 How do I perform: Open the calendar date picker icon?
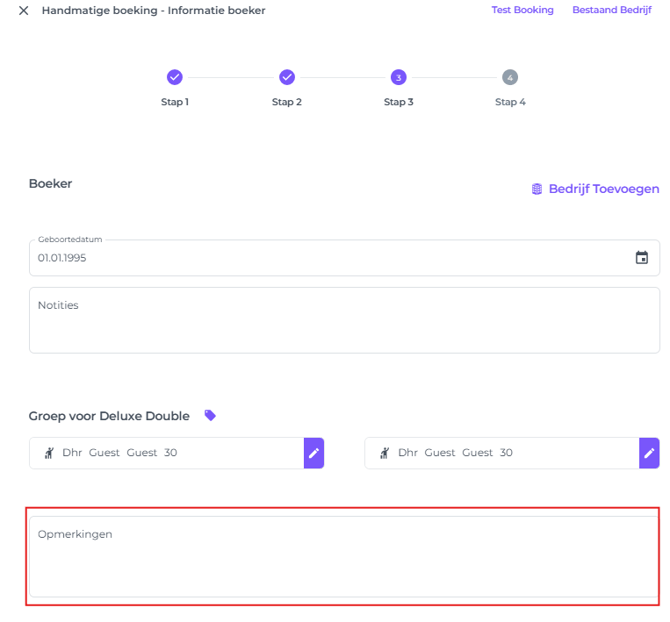(641, 258)
